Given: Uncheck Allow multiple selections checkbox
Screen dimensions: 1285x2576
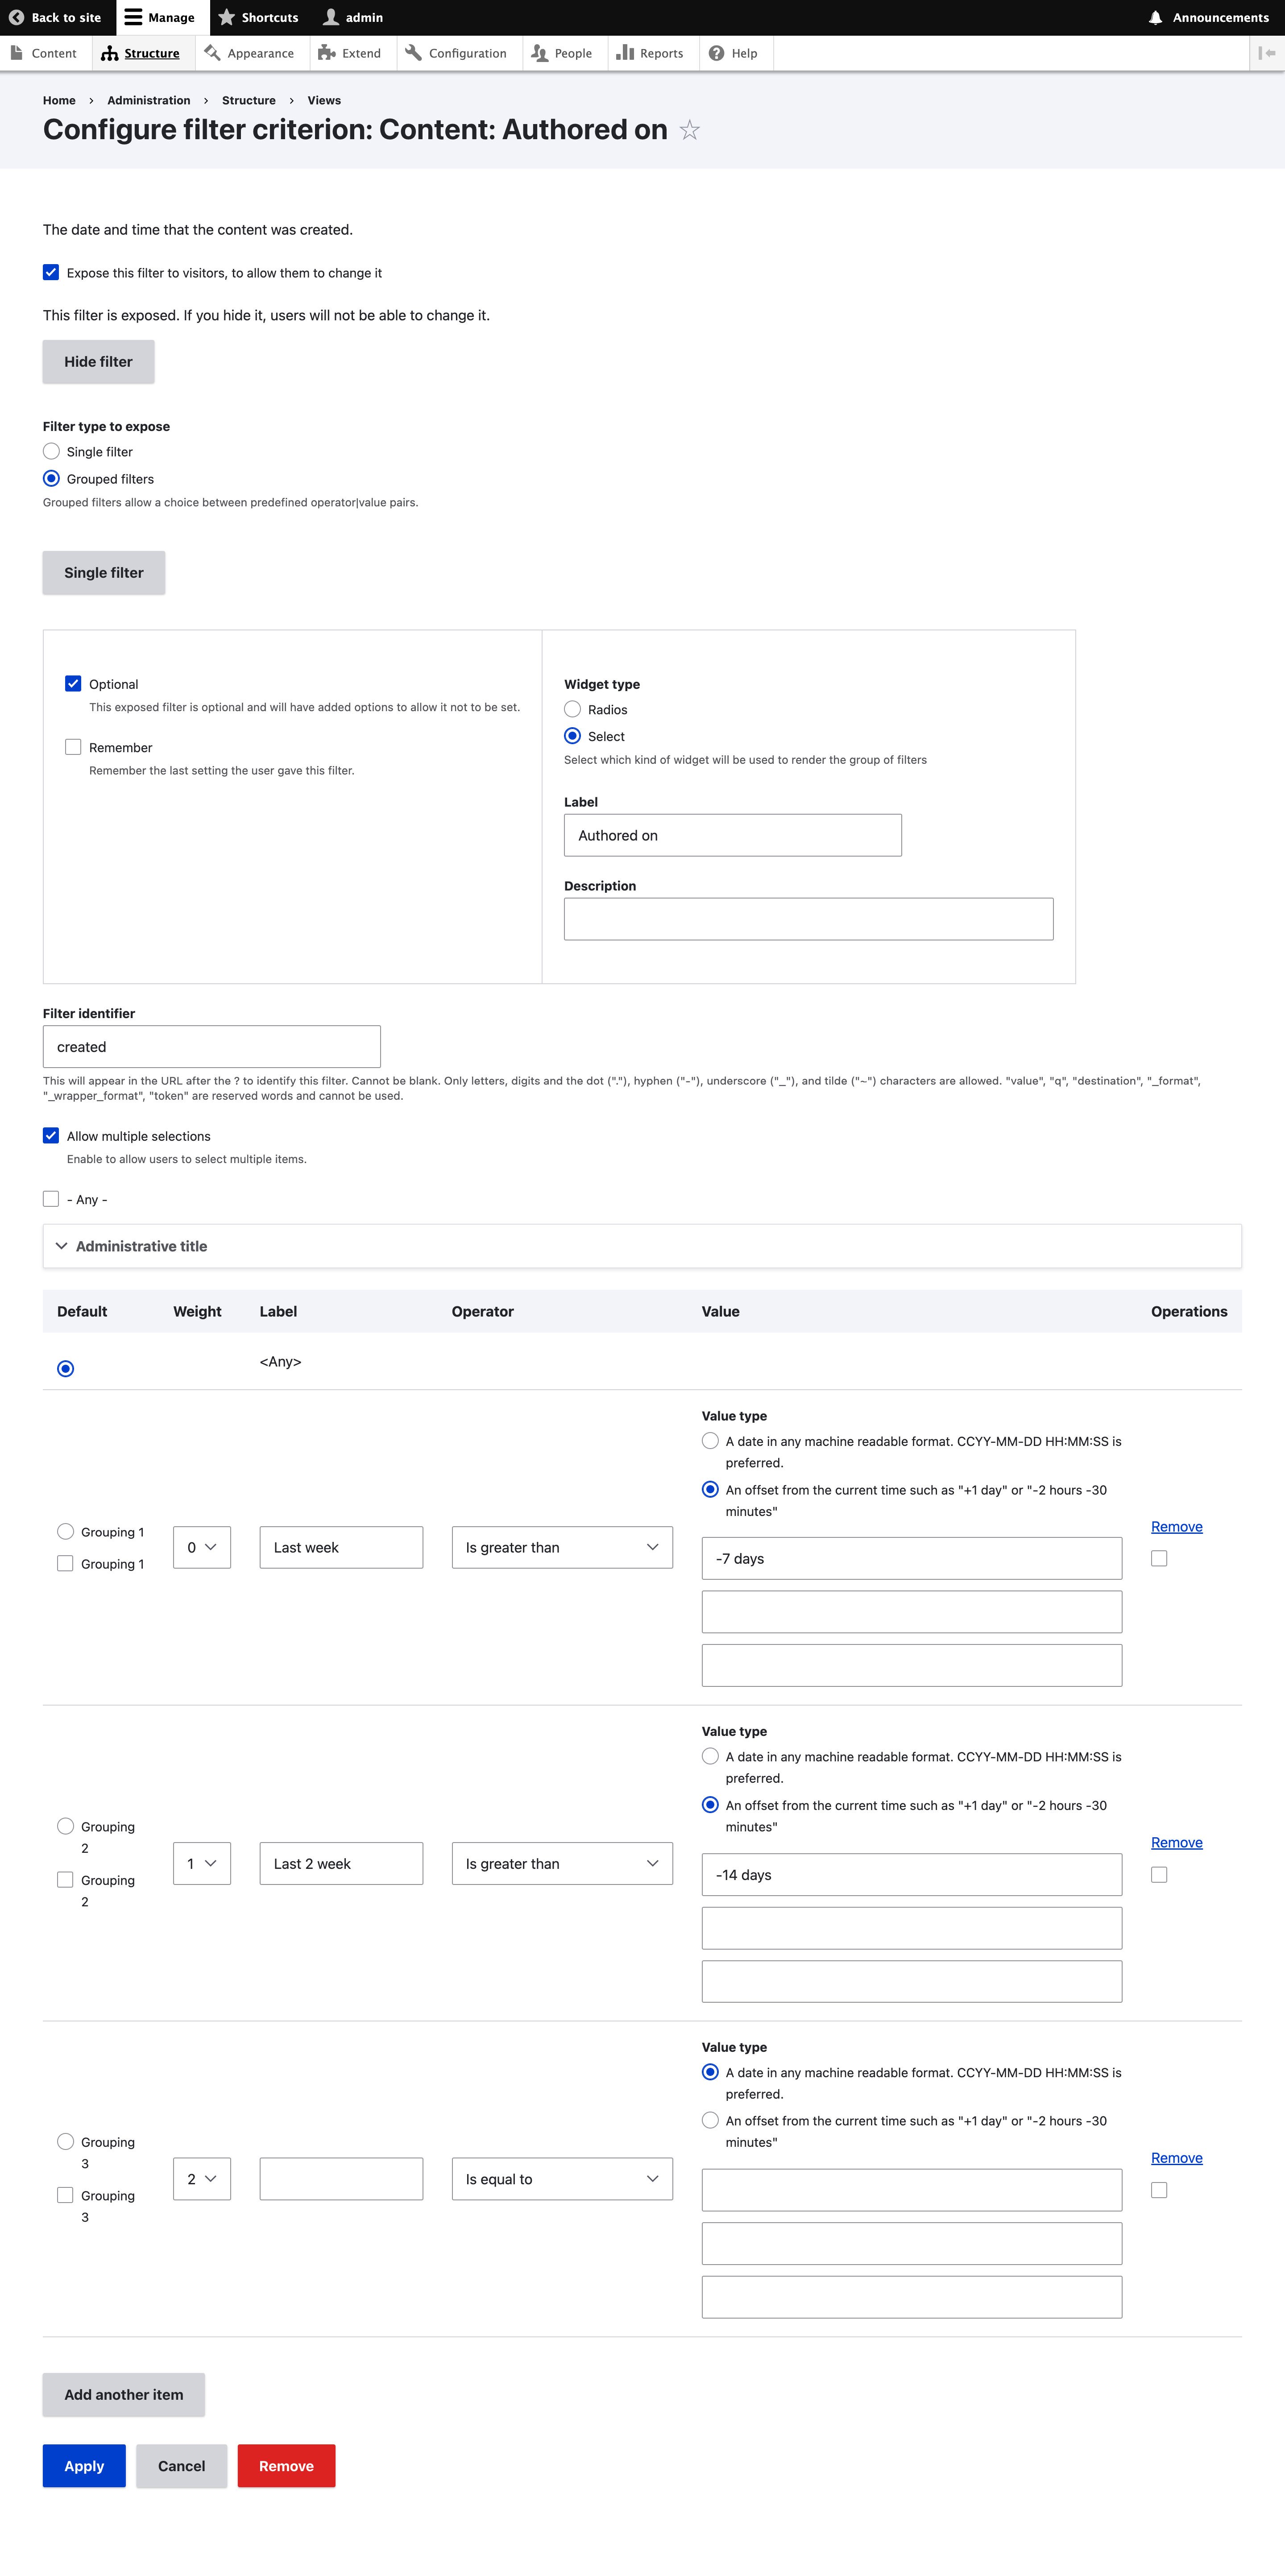Looking at the screenshot, I should point(51,1135).
